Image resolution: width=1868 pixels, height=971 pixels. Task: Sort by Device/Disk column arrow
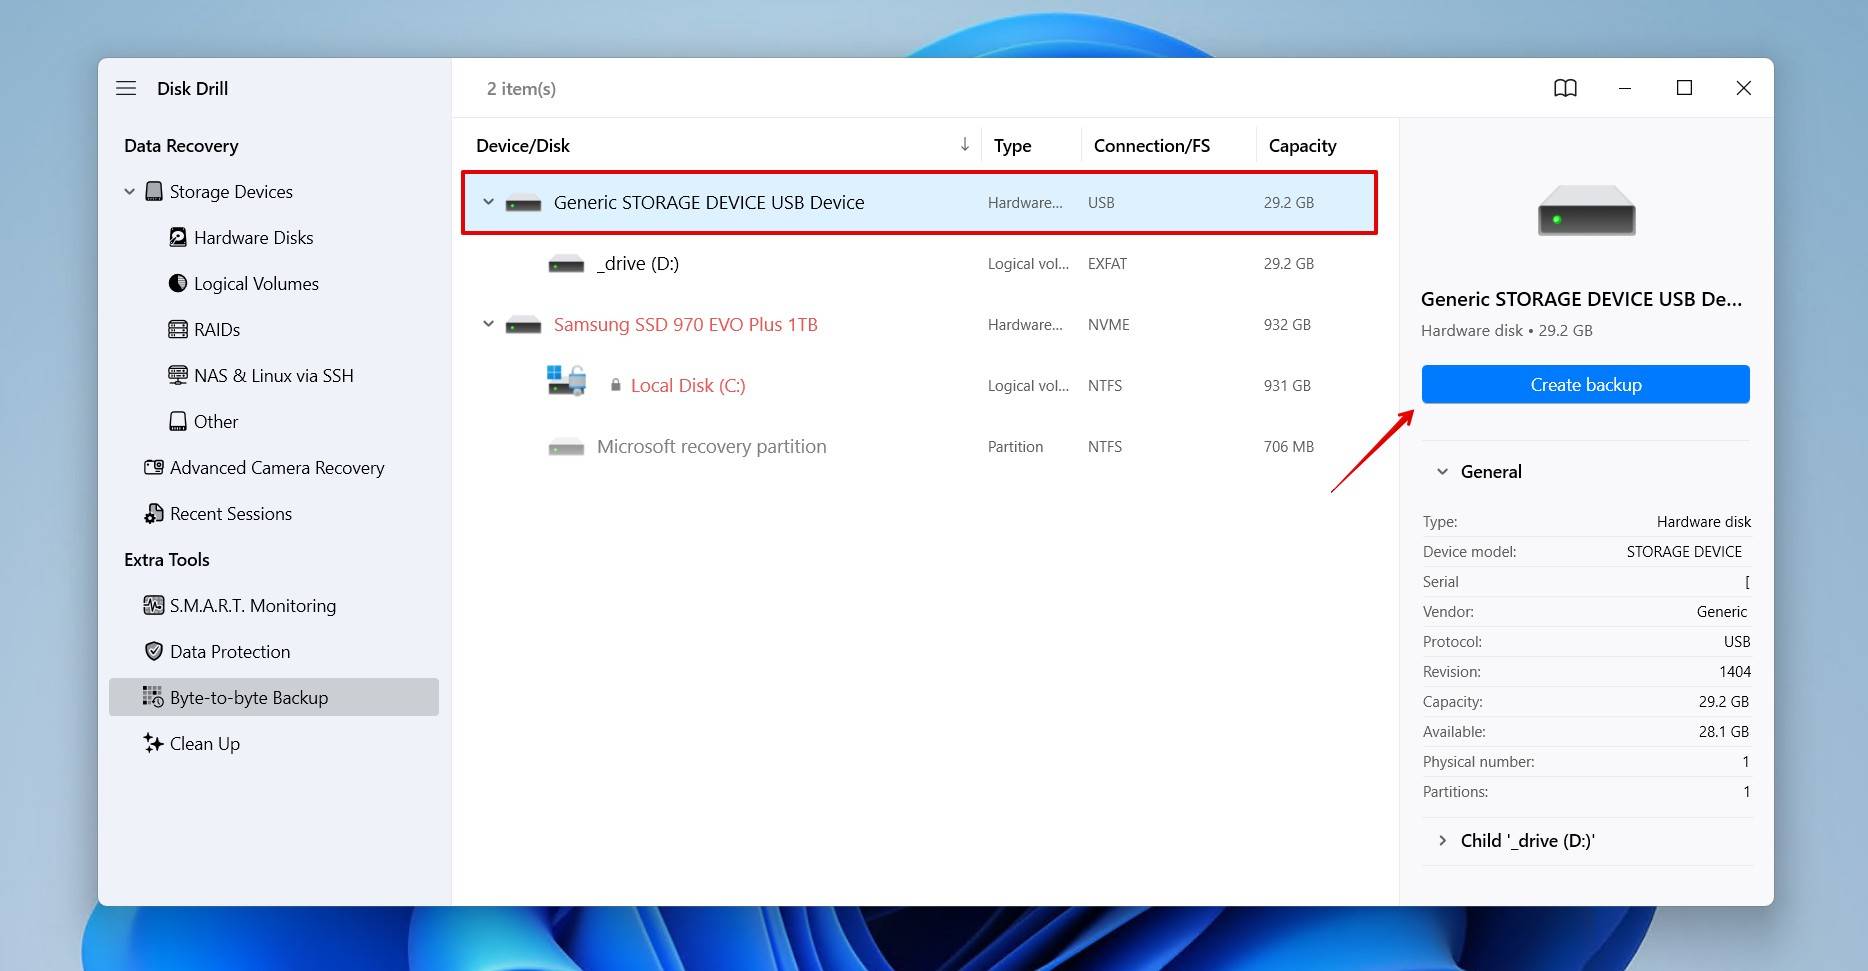tap(963, 144)
